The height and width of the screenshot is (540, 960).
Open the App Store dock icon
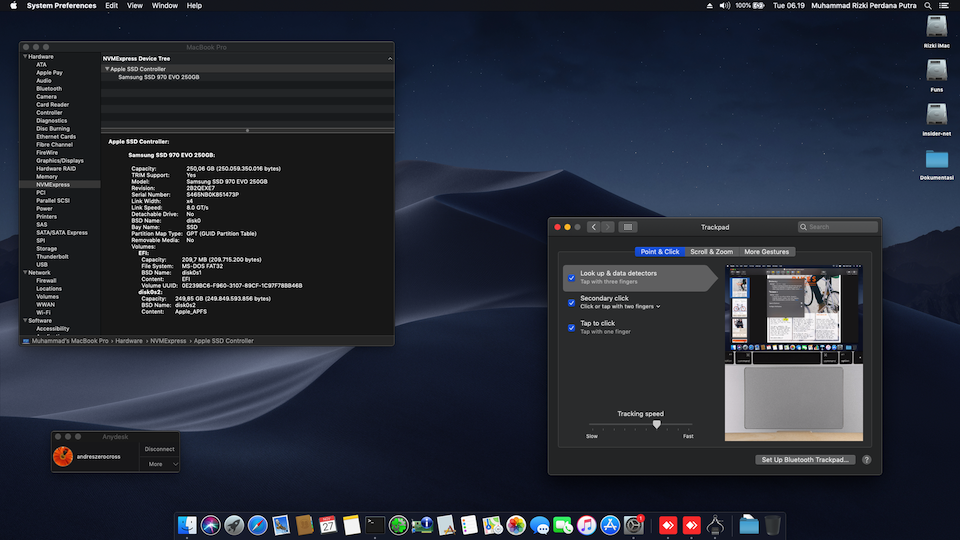coord(609,524)
